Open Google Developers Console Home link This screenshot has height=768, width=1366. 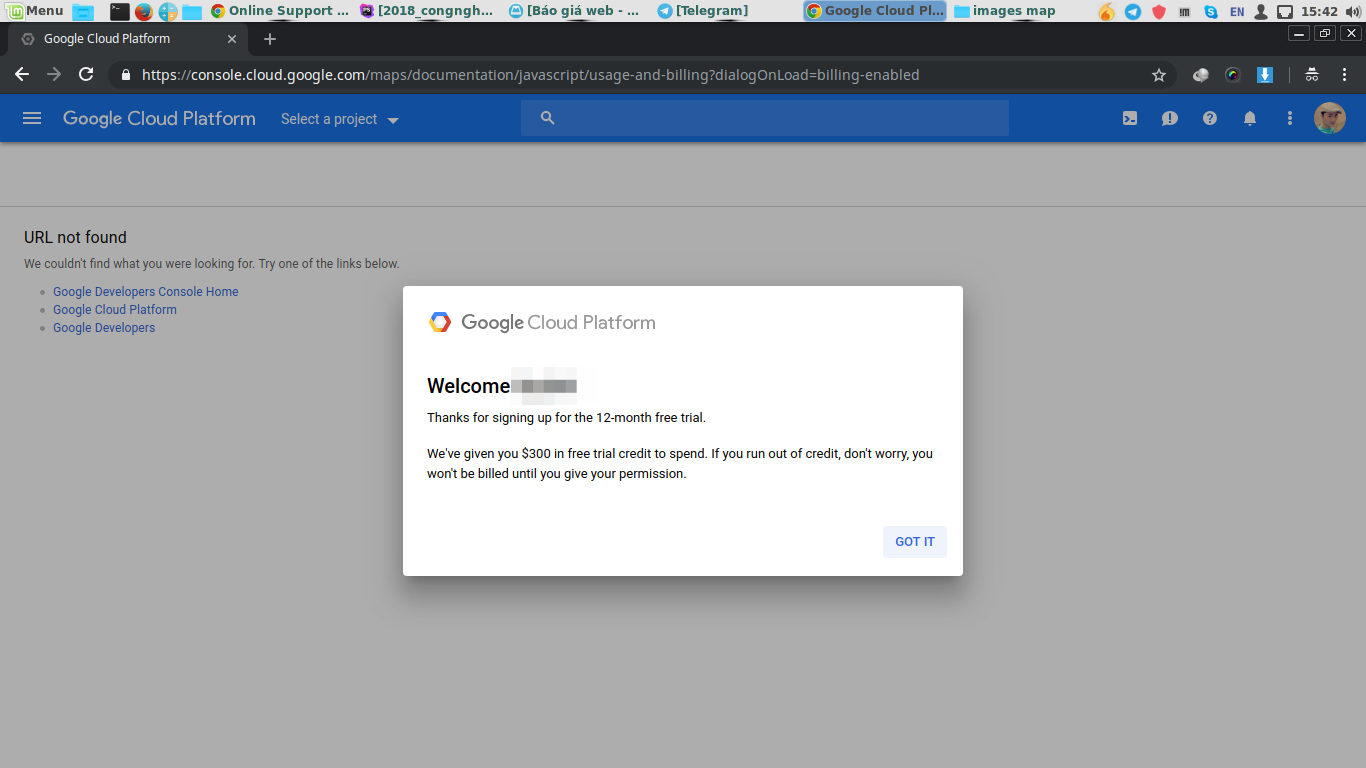[x=146, y=292]
